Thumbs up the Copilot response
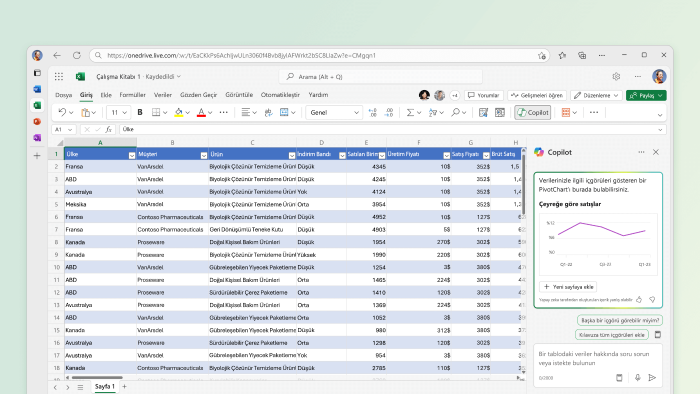This screenshot has height=394, width=700. click(x=639, y=300)
